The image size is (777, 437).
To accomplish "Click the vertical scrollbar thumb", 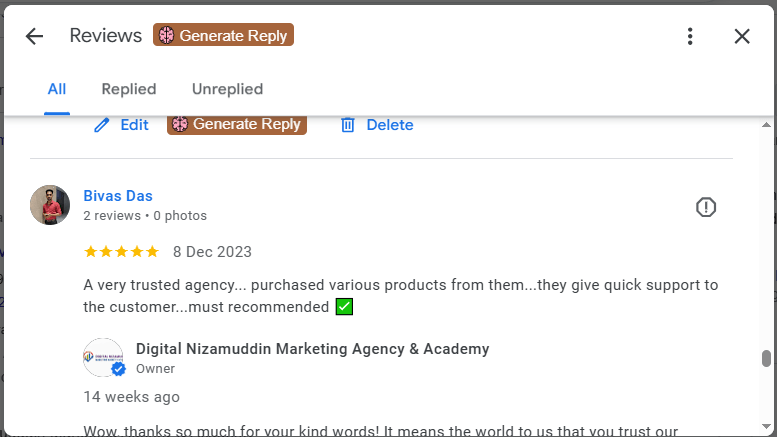I will [x=767, y=359].
